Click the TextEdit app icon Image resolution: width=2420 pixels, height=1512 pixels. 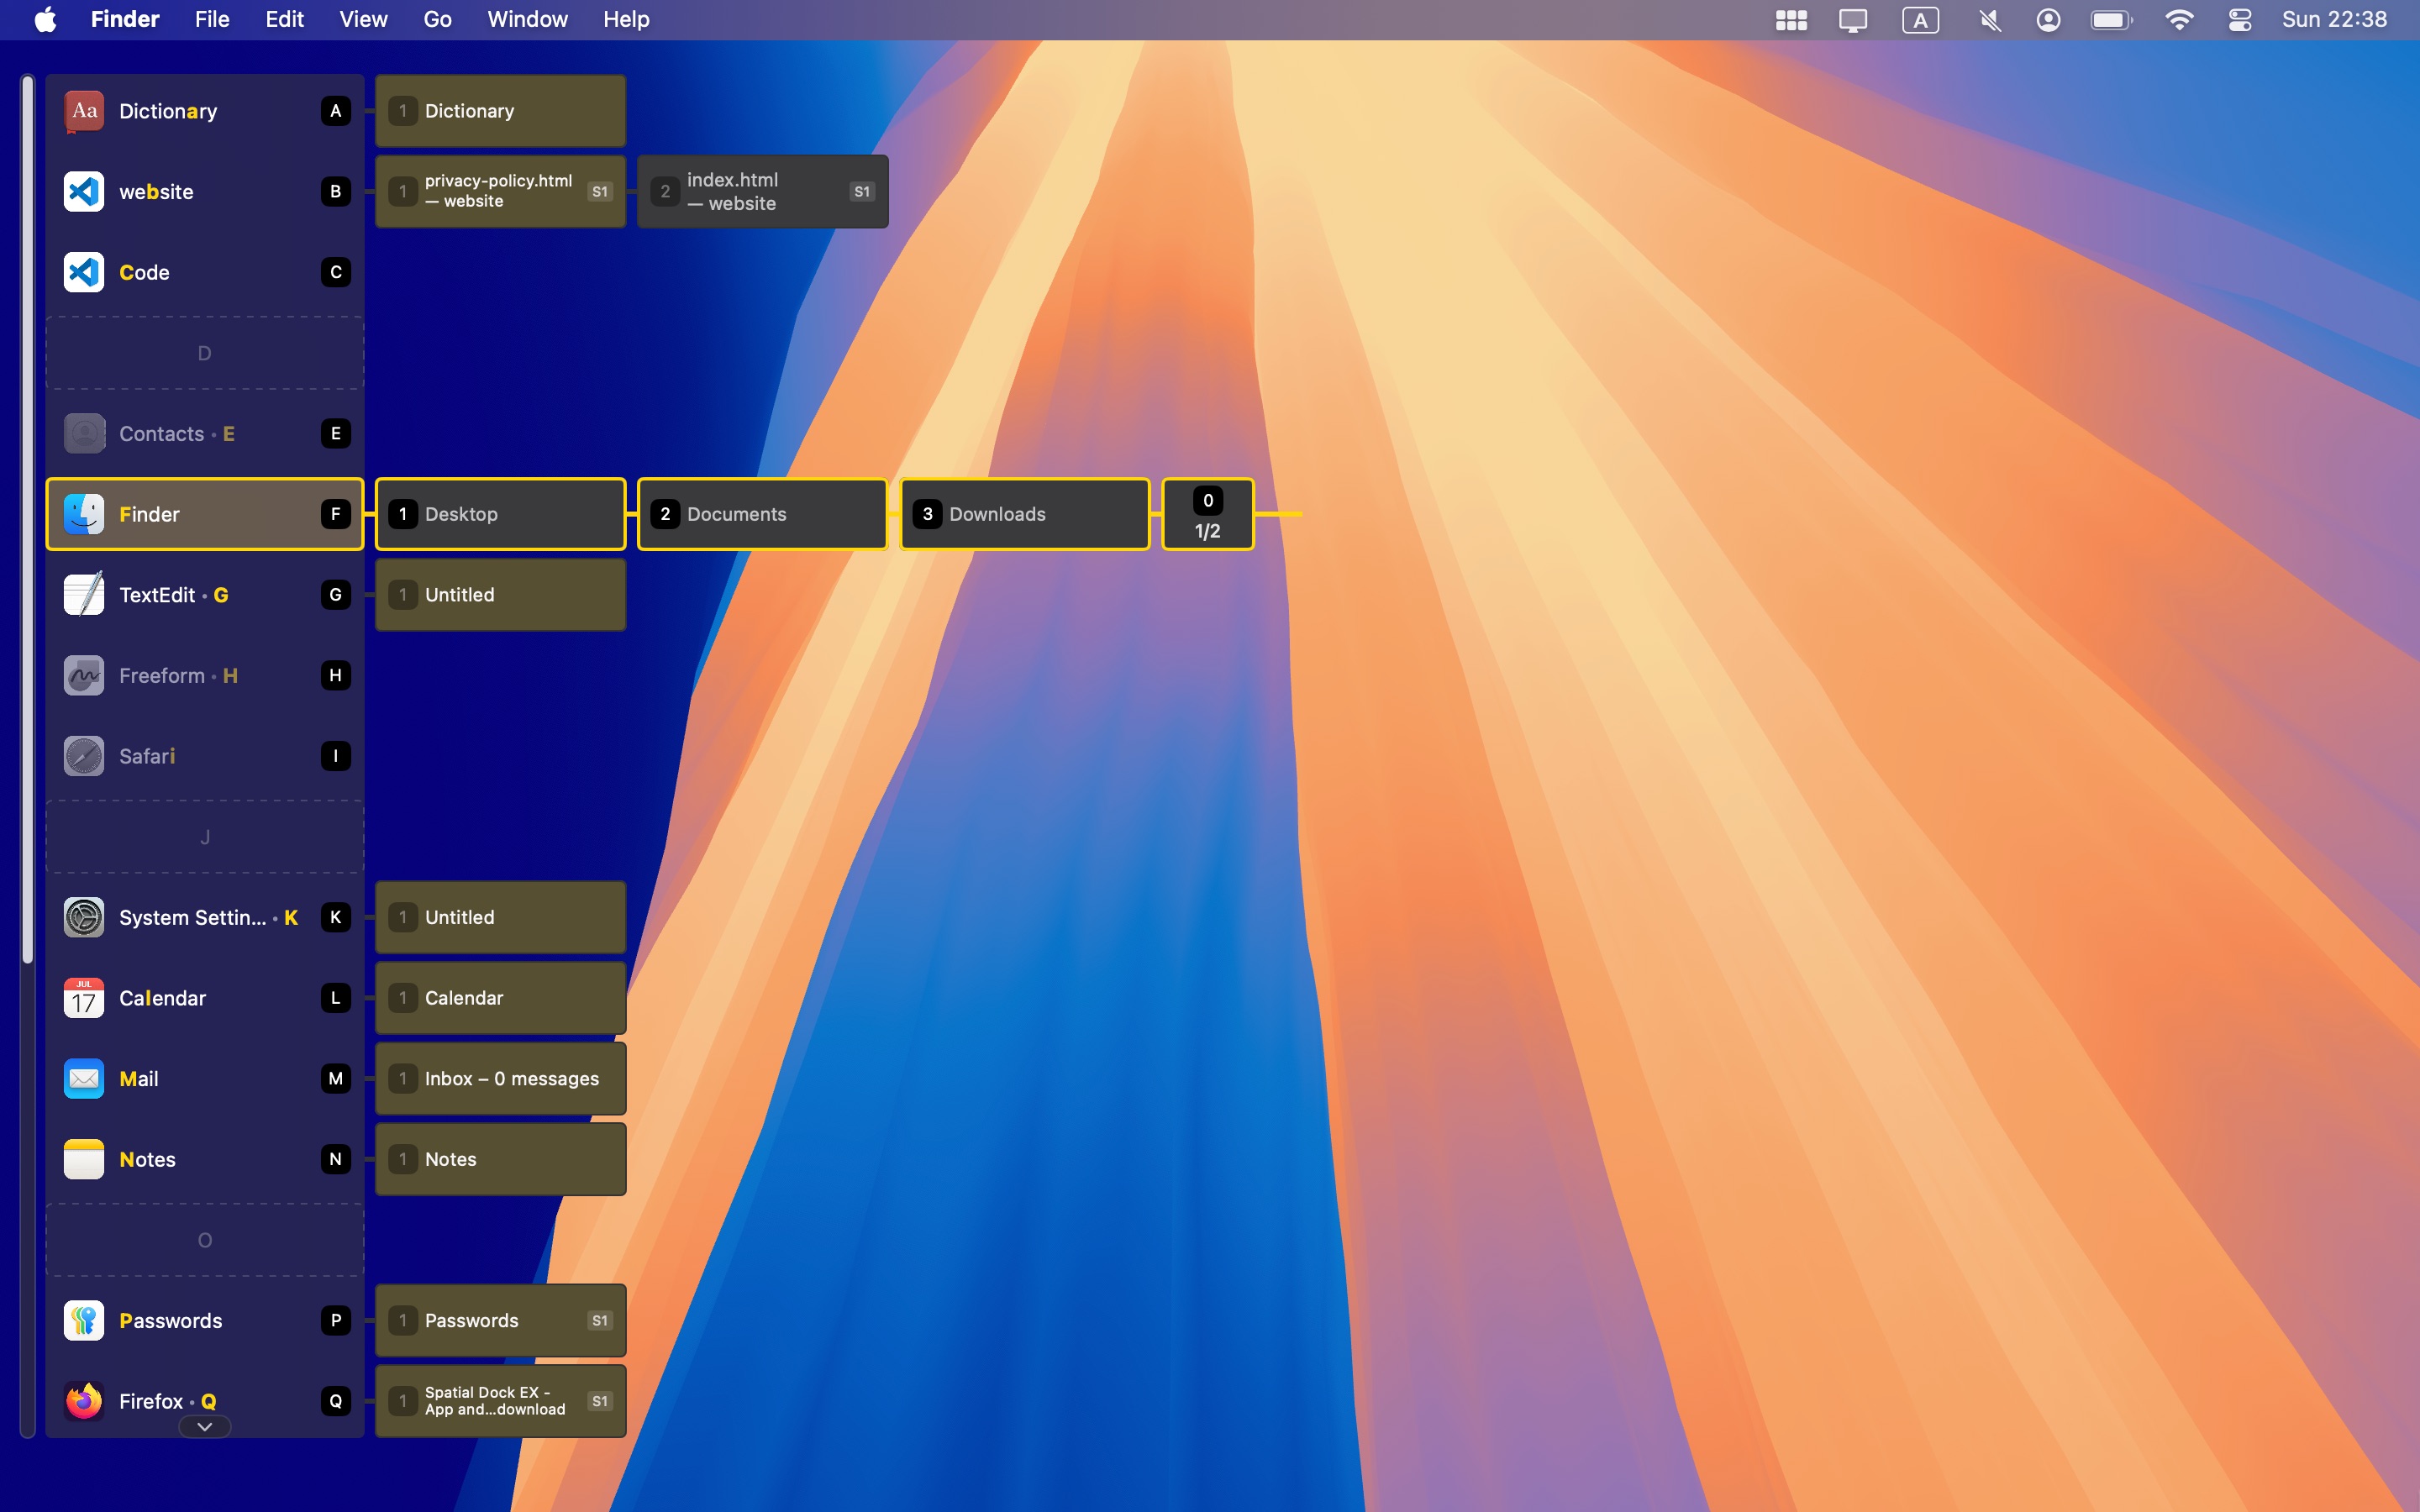tap(84, 595)
